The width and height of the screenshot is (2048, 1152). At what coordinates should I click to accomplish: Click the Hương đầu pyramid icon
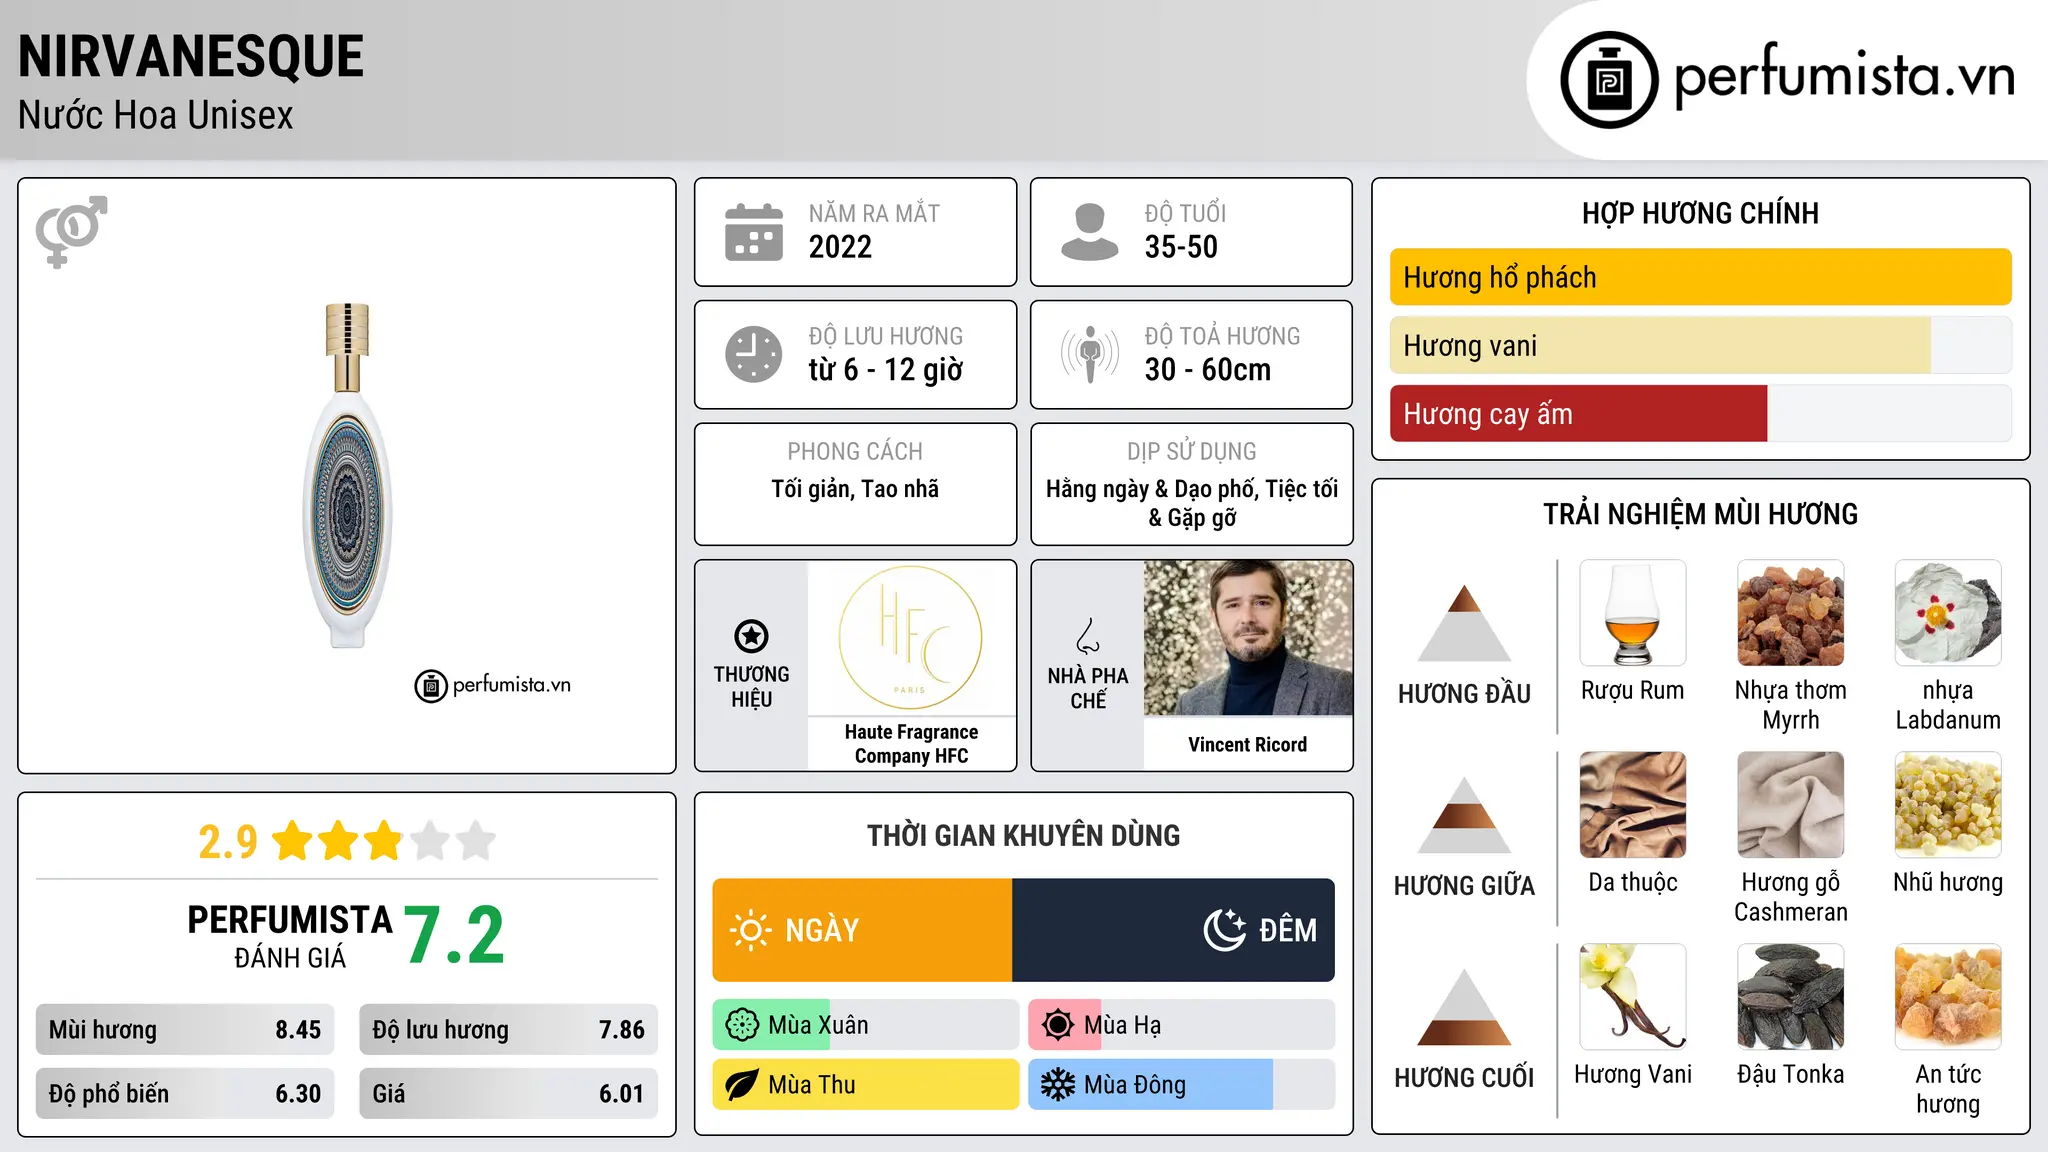coord(1464,623)
